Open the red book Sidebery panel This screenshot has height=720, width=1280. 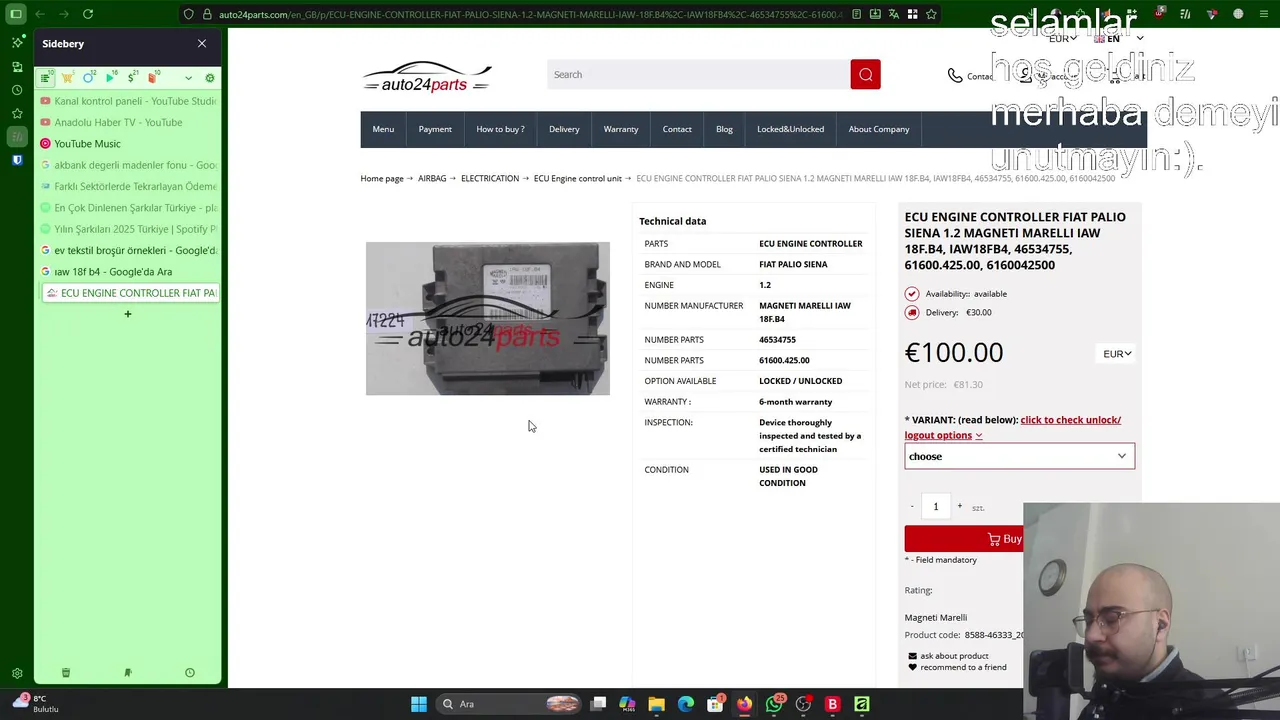[153, 78]
